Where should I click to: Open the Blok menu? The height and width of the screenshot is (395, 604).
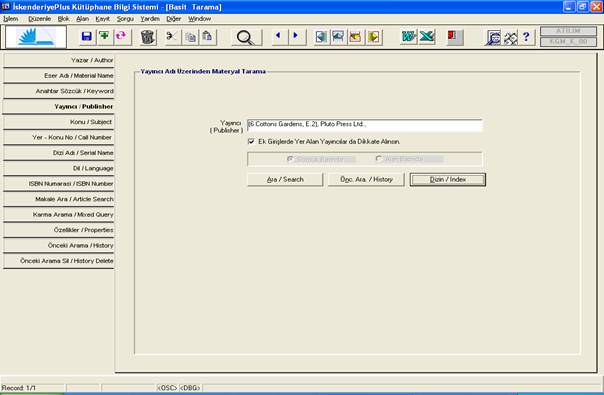[x=64, y=18]
